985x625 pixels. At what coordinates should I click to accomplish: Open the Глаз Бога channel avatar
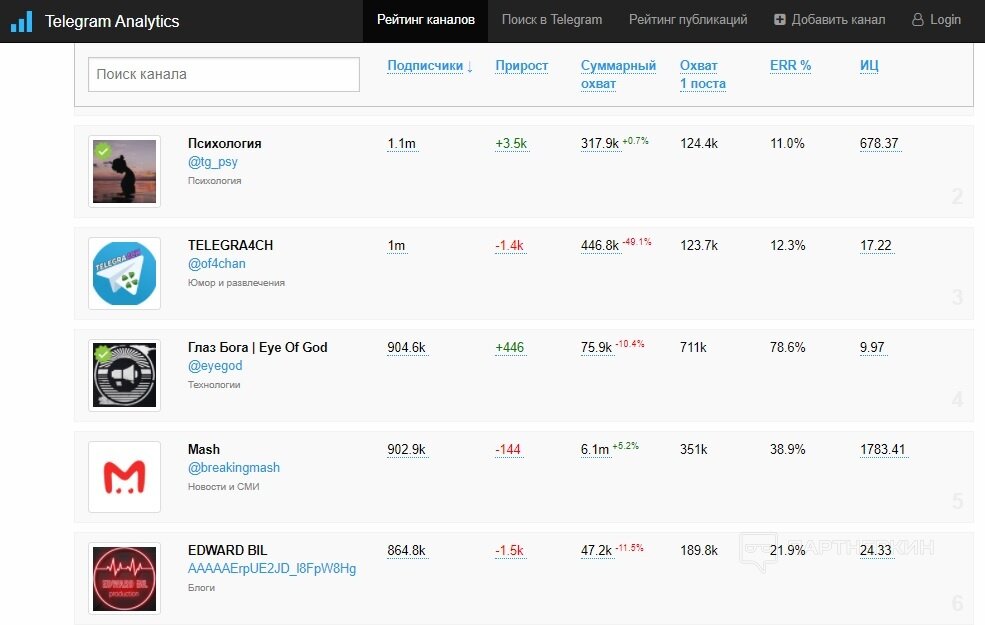click(x=124, y=375)
